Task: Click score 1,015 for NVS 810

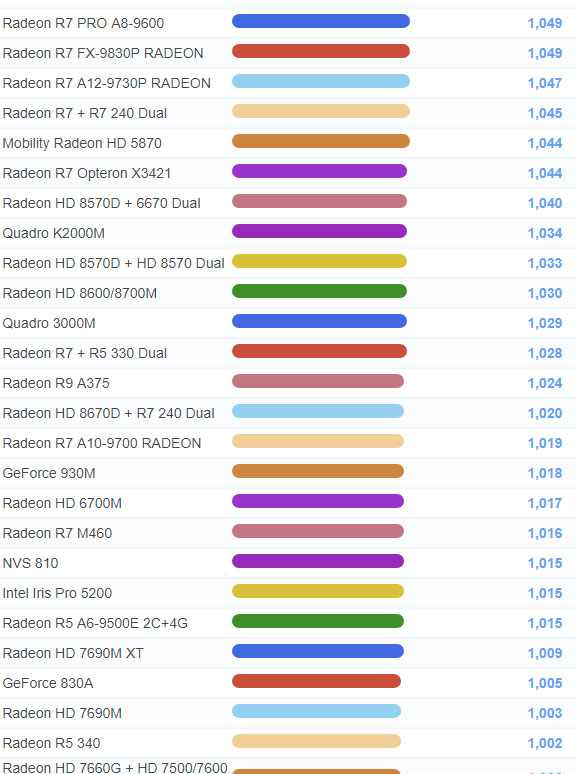Action: click(545, 563)
